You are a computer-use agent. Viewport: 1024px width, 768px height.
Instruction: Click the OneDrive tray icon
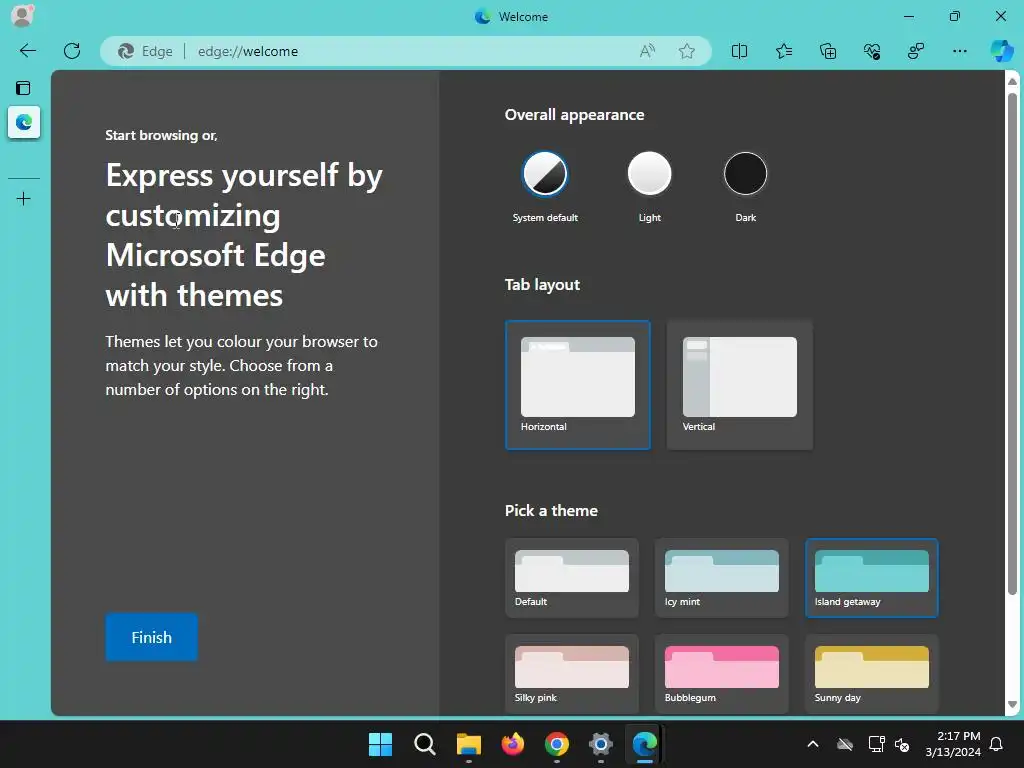click(845, 744)
